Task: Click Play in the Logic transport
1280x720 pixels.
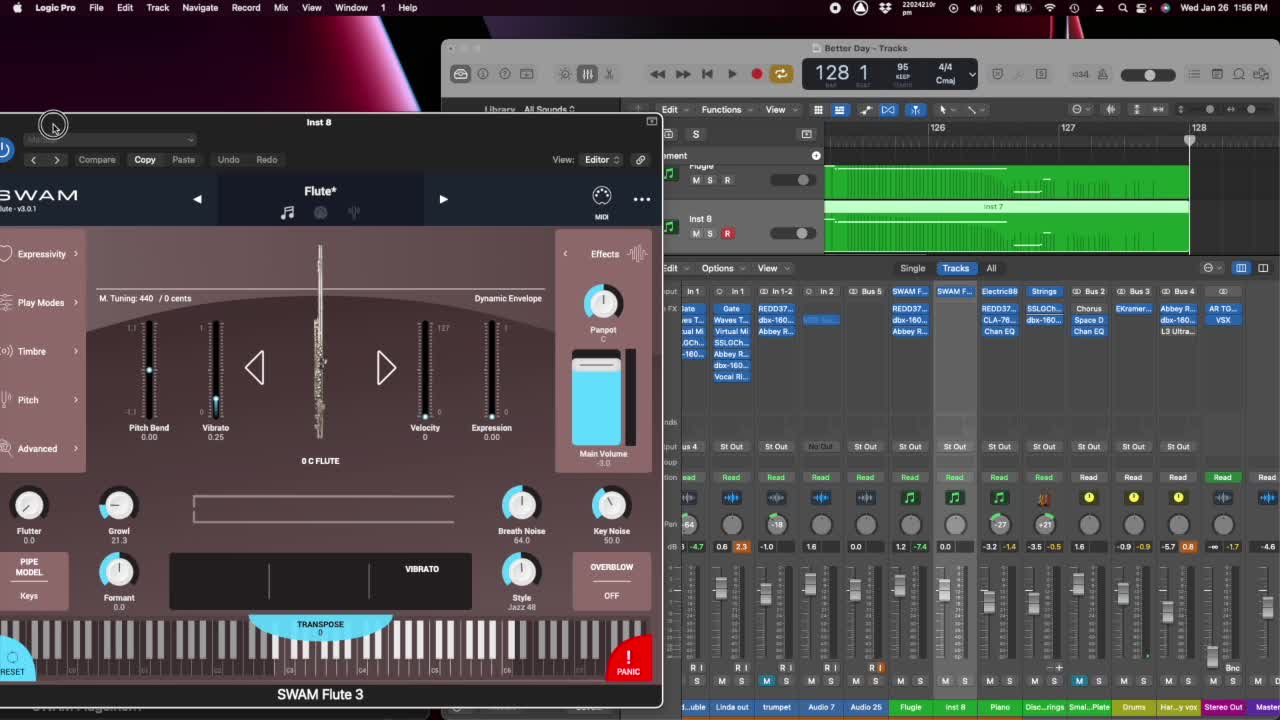Action: coord(732,74)
